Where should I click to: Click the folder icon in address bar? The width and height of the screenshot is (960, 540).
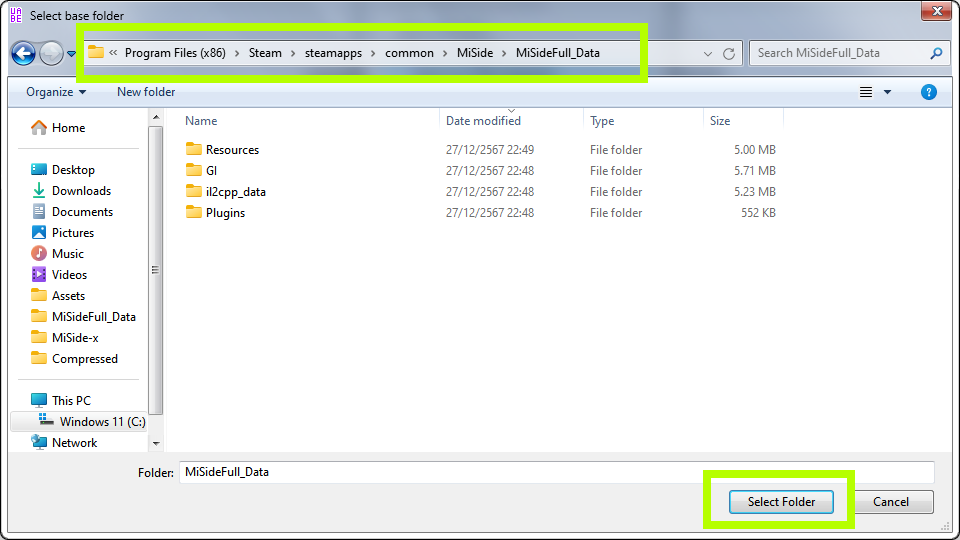click(96, 52)
